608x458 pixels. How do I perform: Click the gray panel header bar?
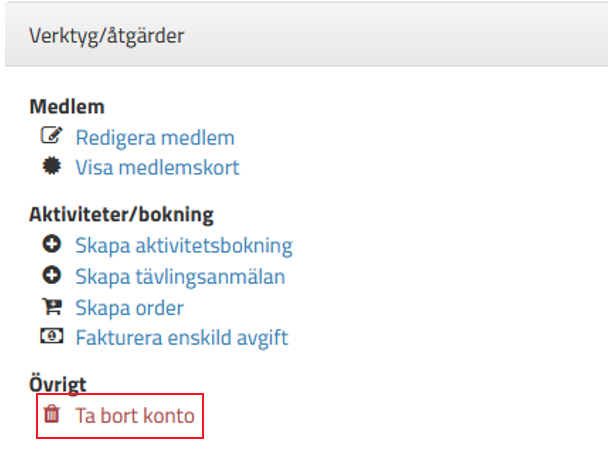click(400, 36)
